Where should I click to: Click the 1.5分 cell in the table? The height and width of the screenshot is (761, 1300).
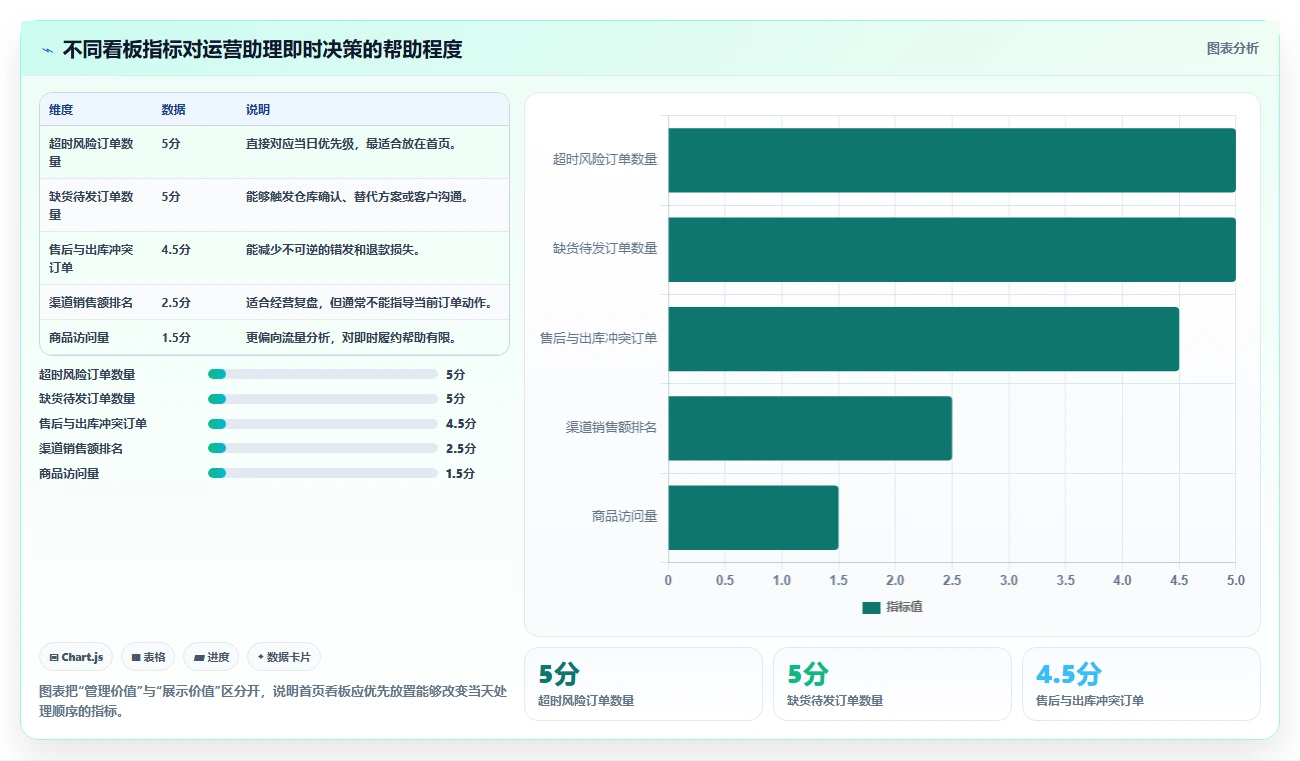pyautogui.click(x=176, y=337)
